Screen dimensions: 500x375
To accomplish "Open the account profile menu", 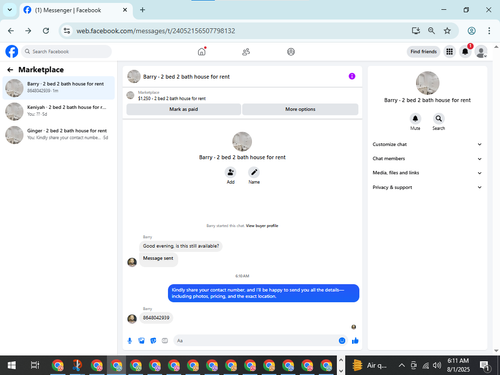I will tap(481, 52).
